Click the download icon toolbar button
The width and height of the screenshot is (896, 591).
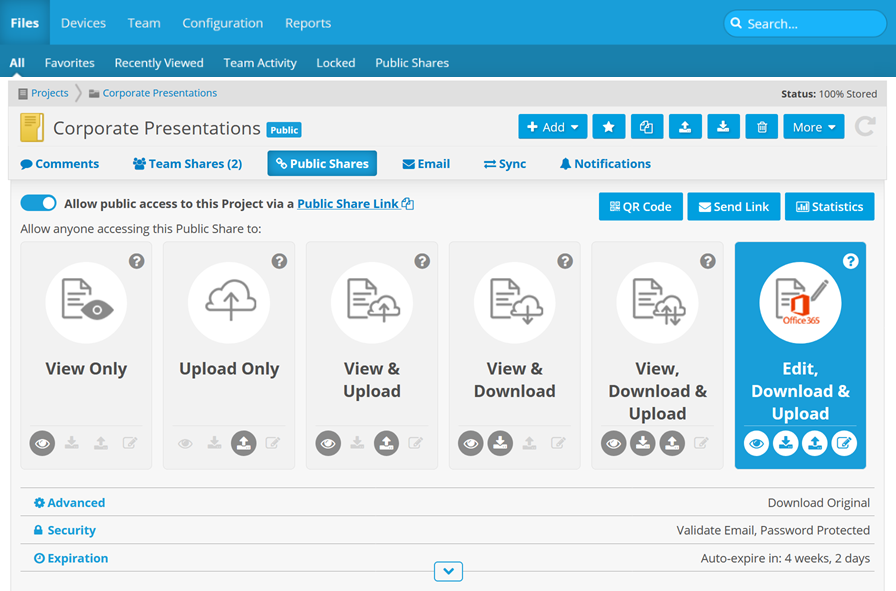click(x=723, y=127)
